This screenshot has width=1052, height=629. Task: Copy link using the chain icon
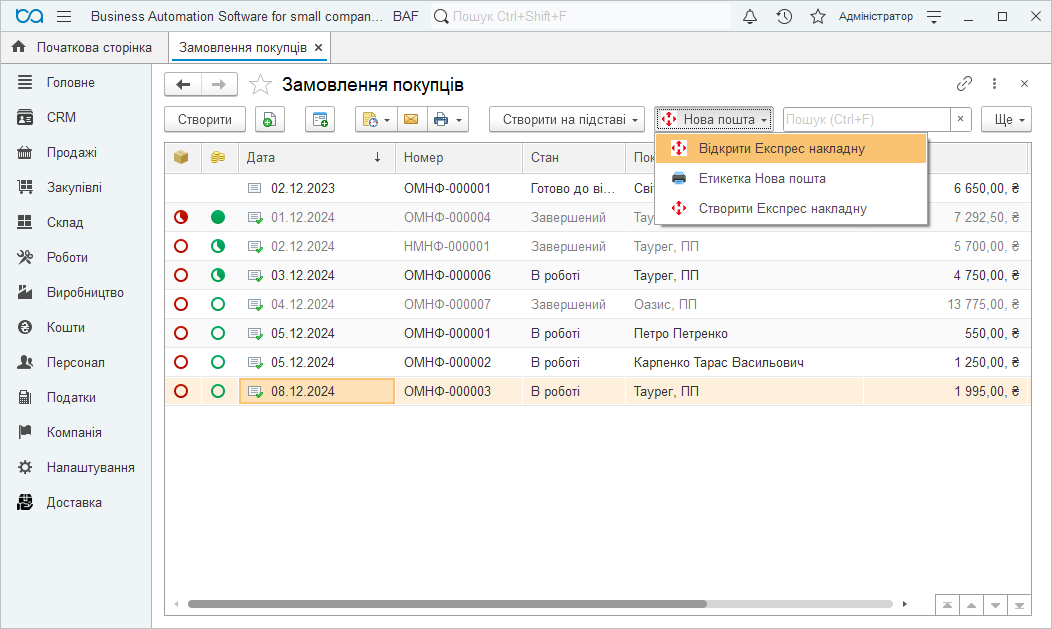coord(964,84)
